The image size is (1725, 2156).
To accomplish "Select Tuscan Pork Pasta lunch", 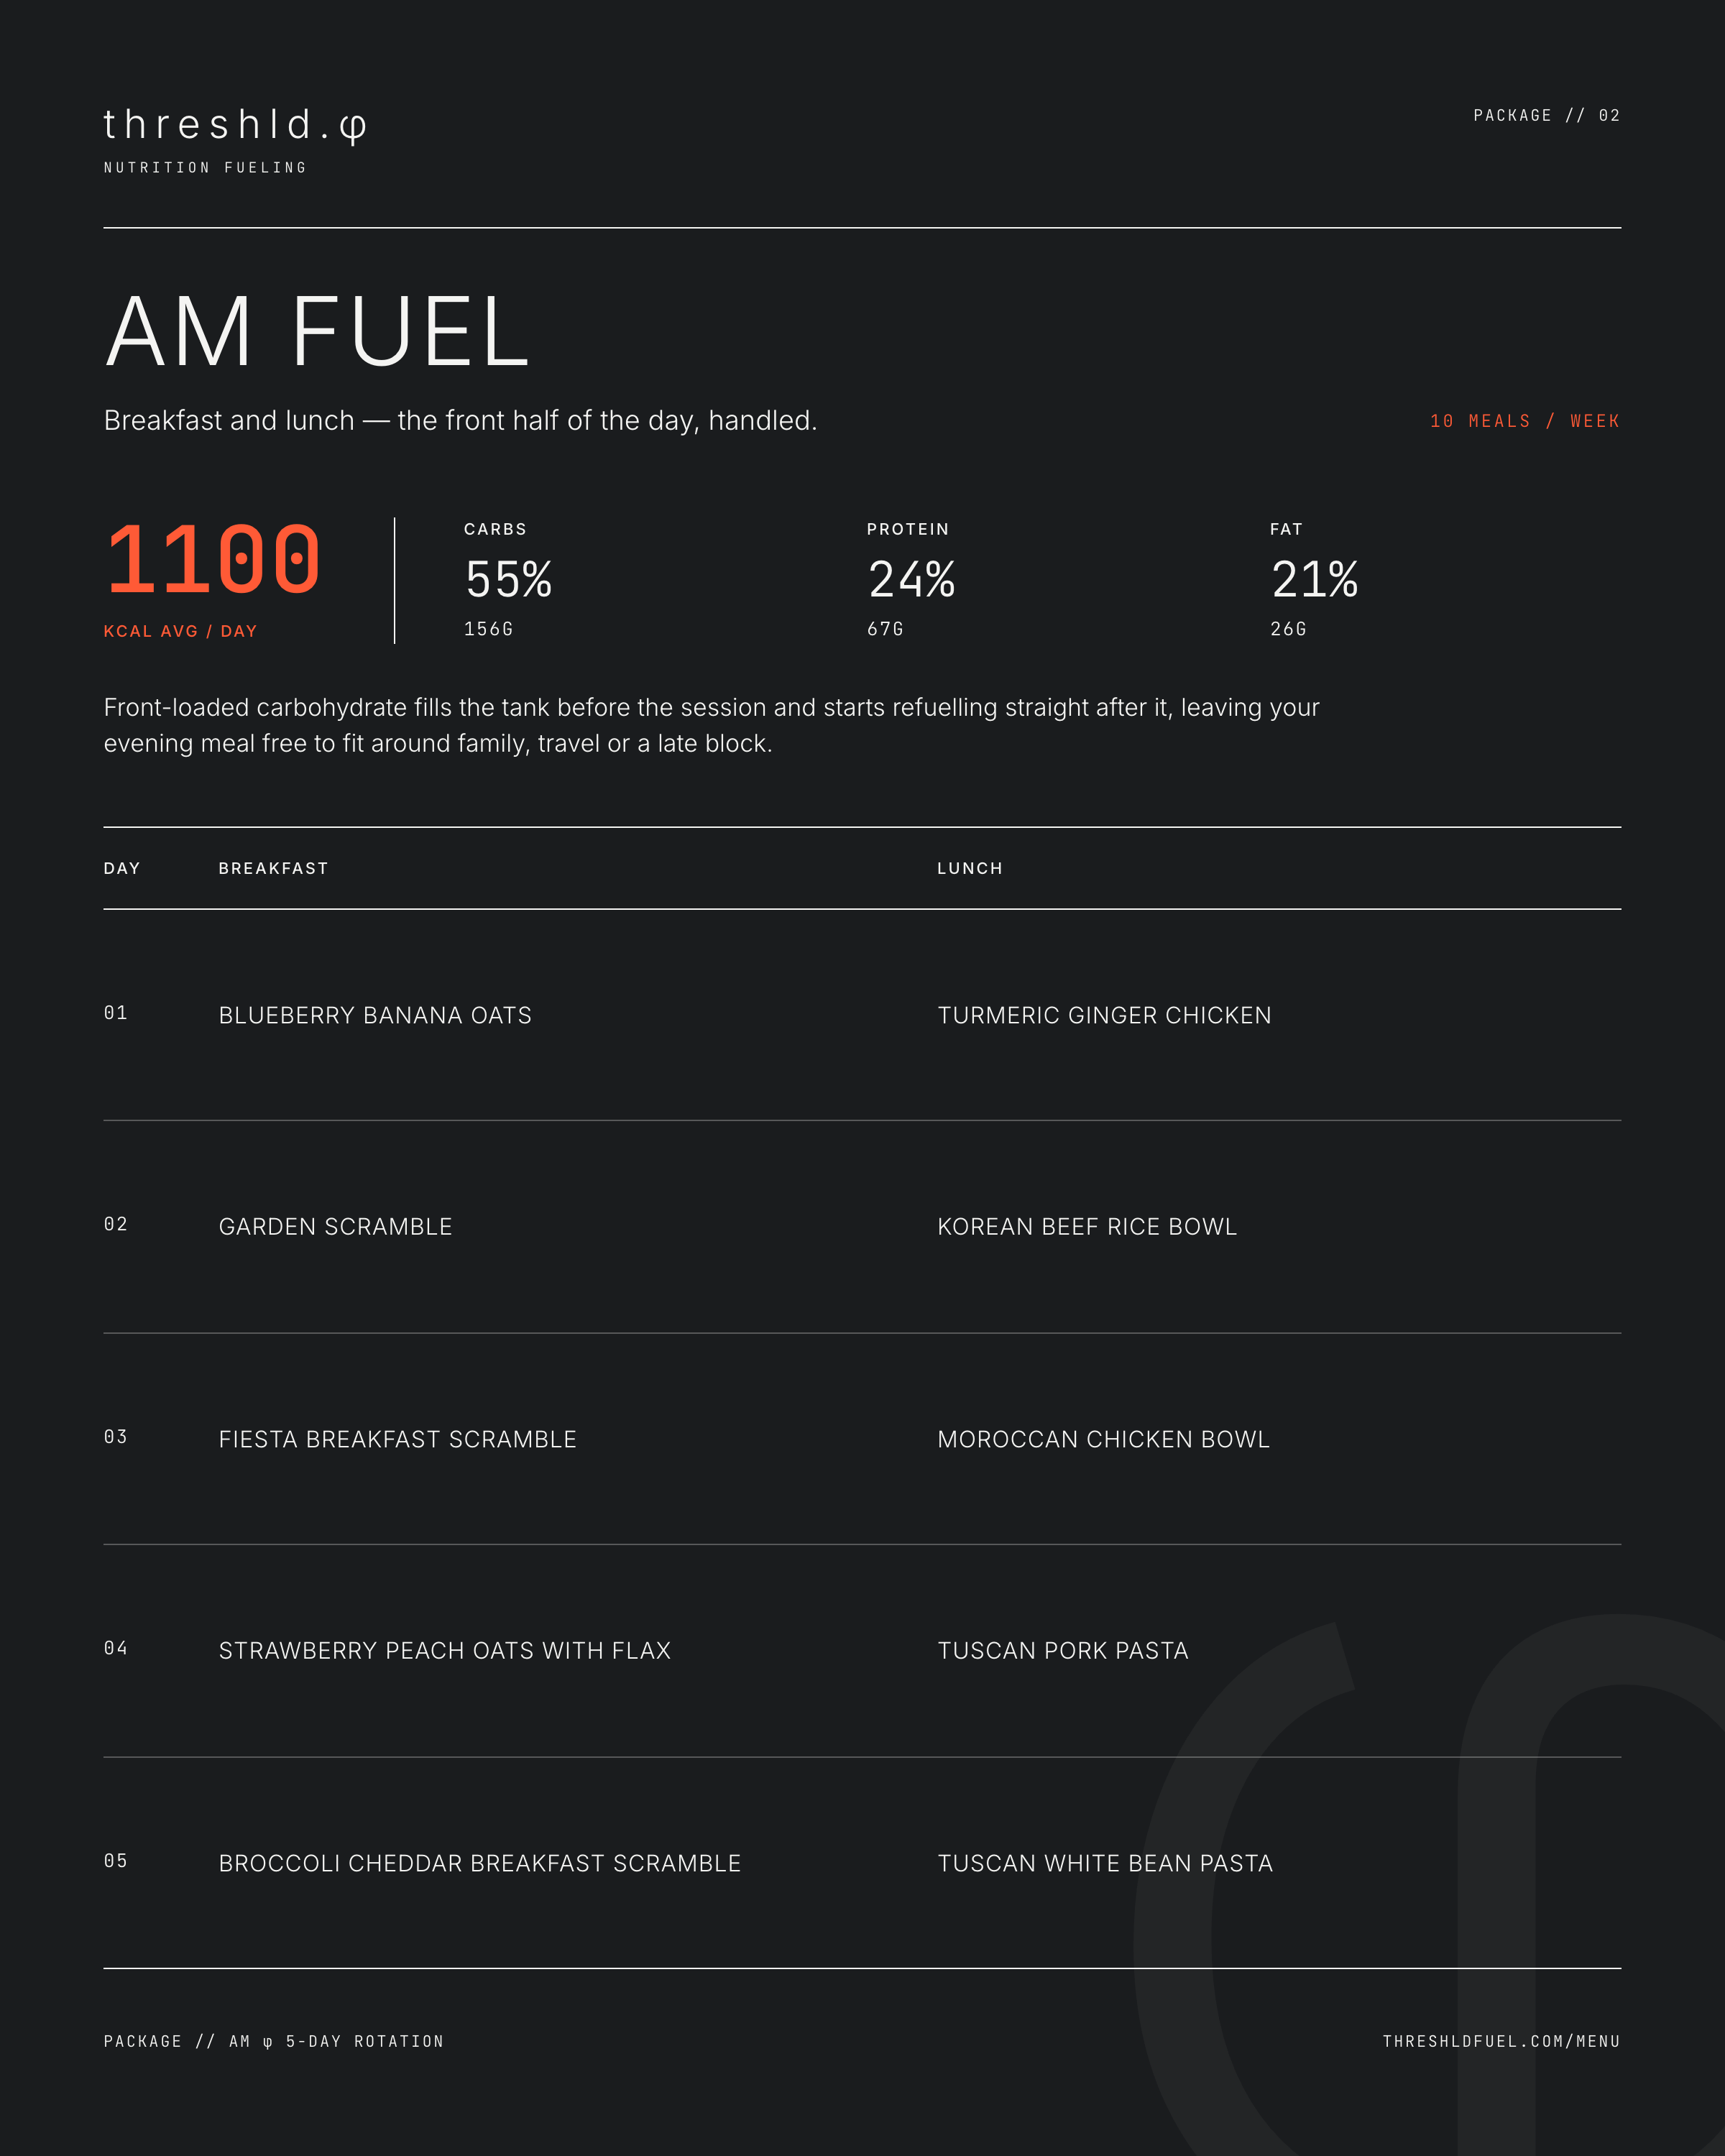I will (x=1063, y=1650).
